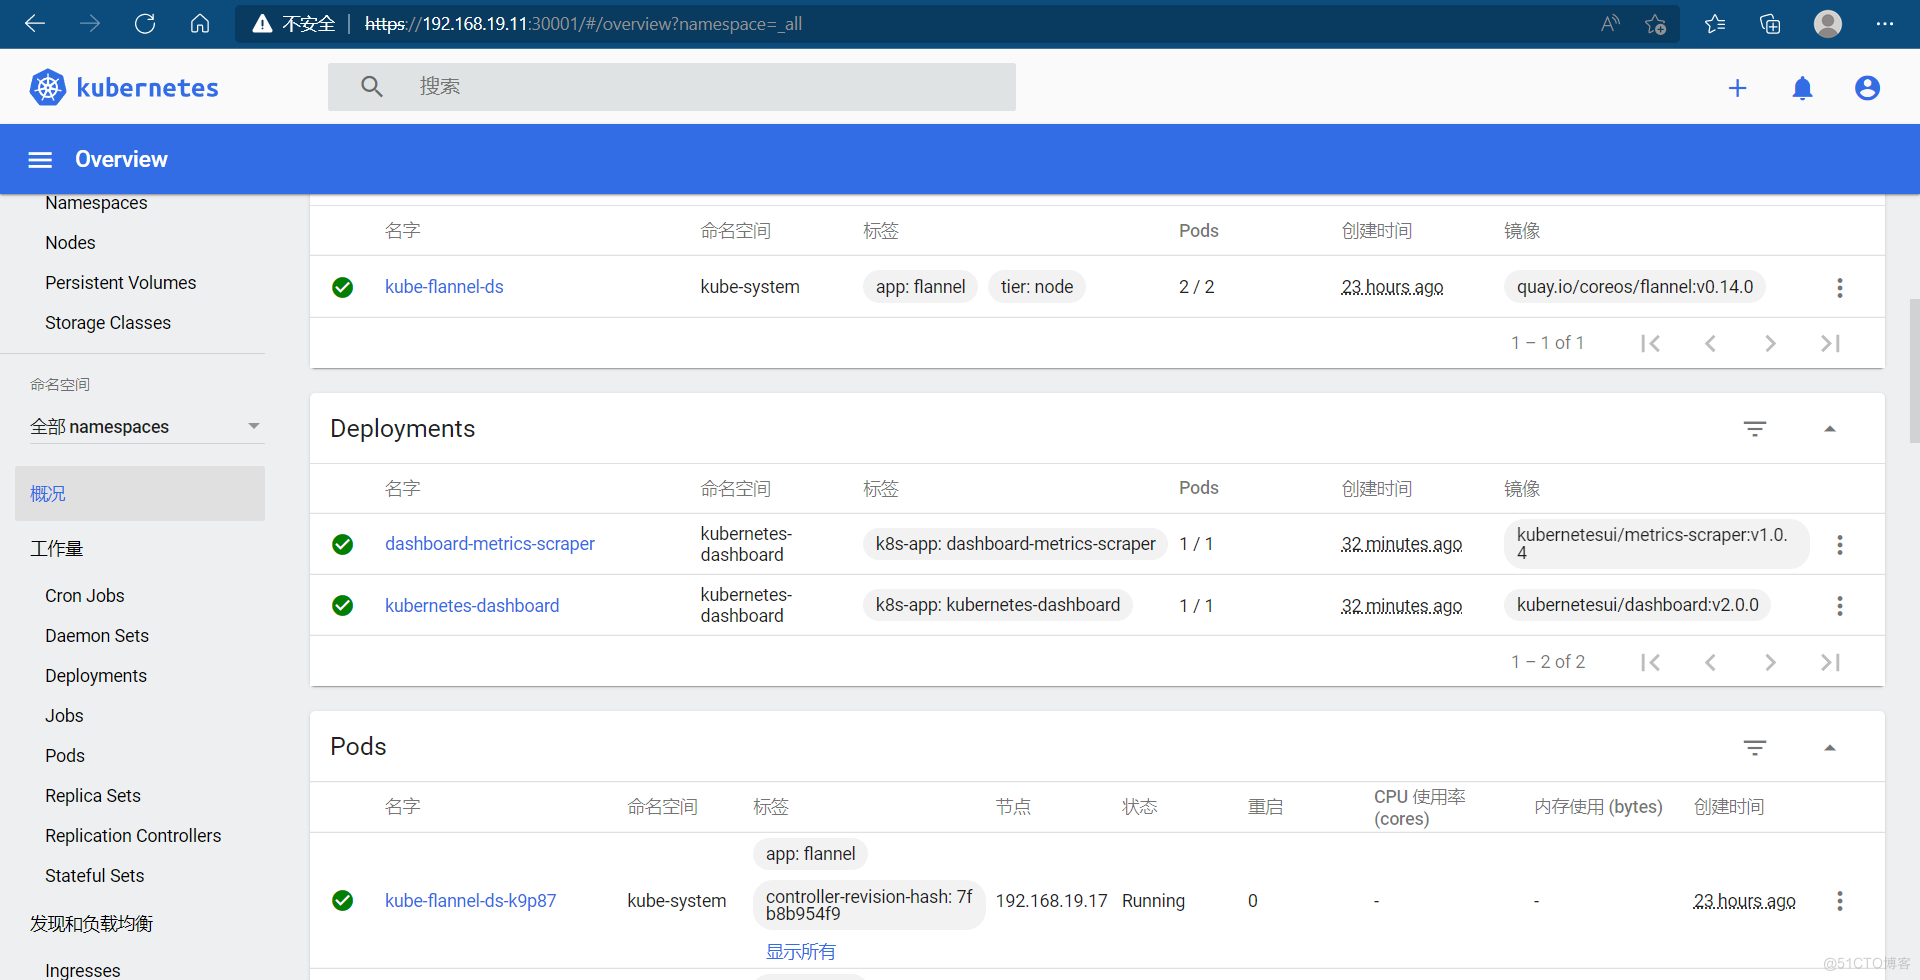Go to browser home page icon

200,23
